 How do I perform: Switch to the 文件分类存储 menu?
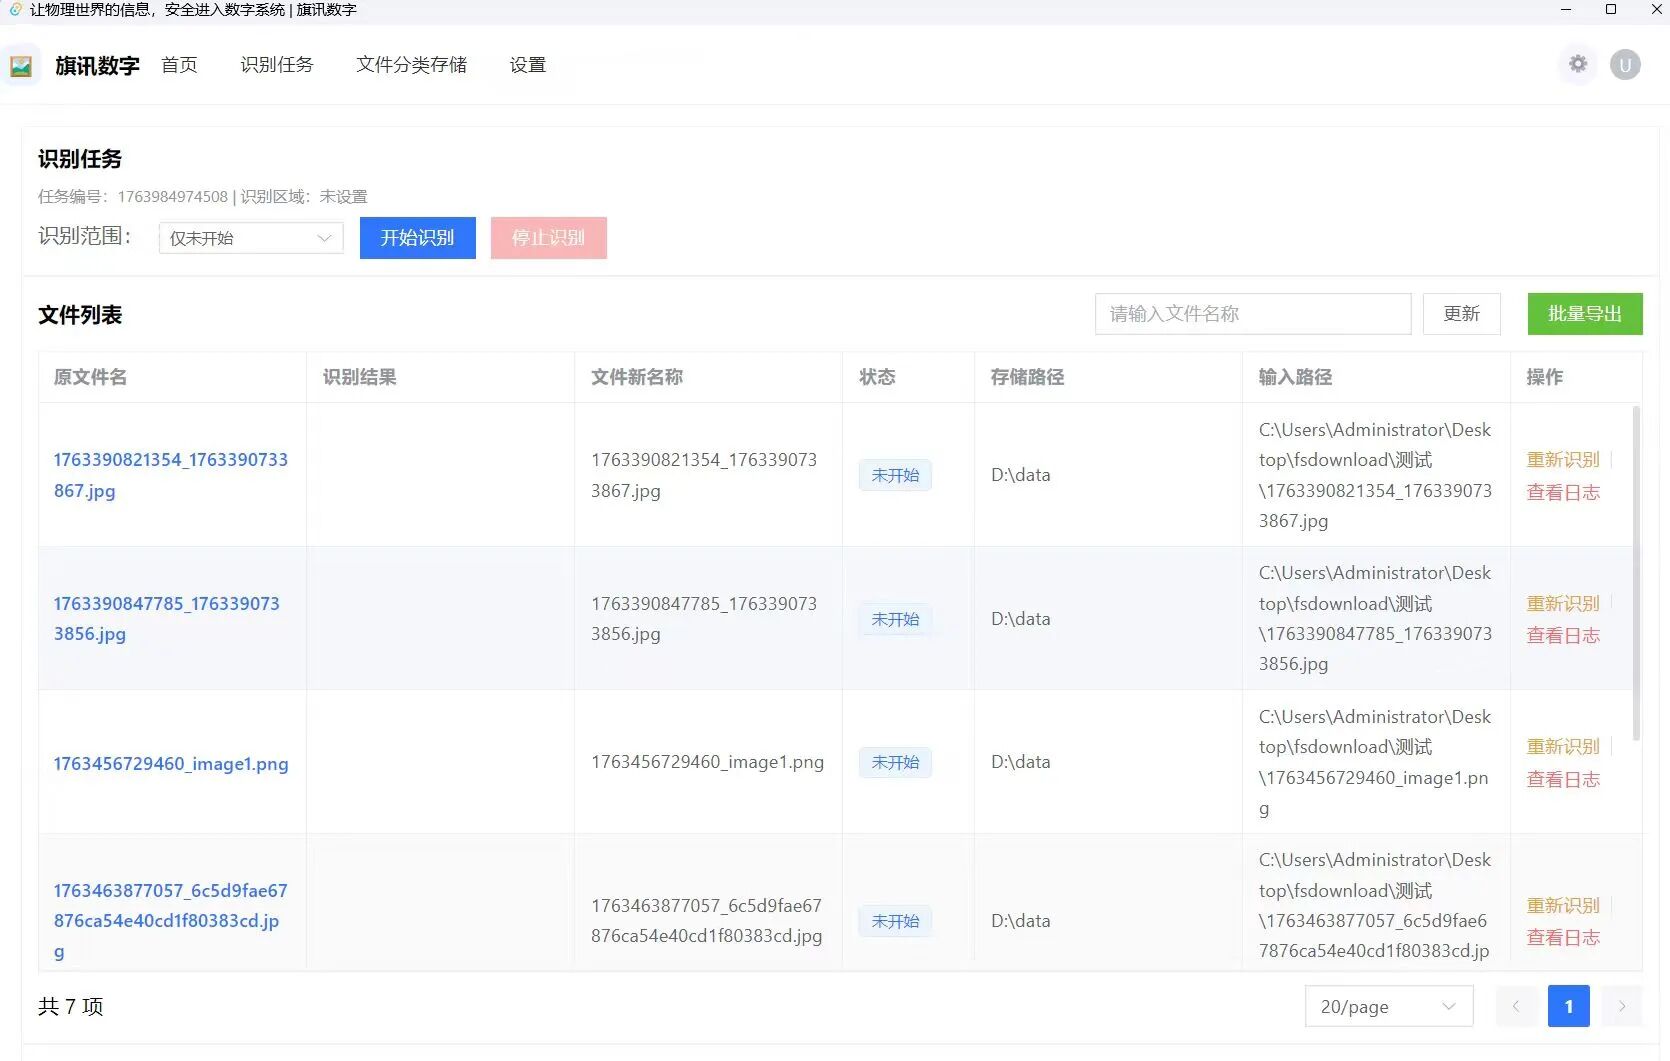(x=411, y=65)
